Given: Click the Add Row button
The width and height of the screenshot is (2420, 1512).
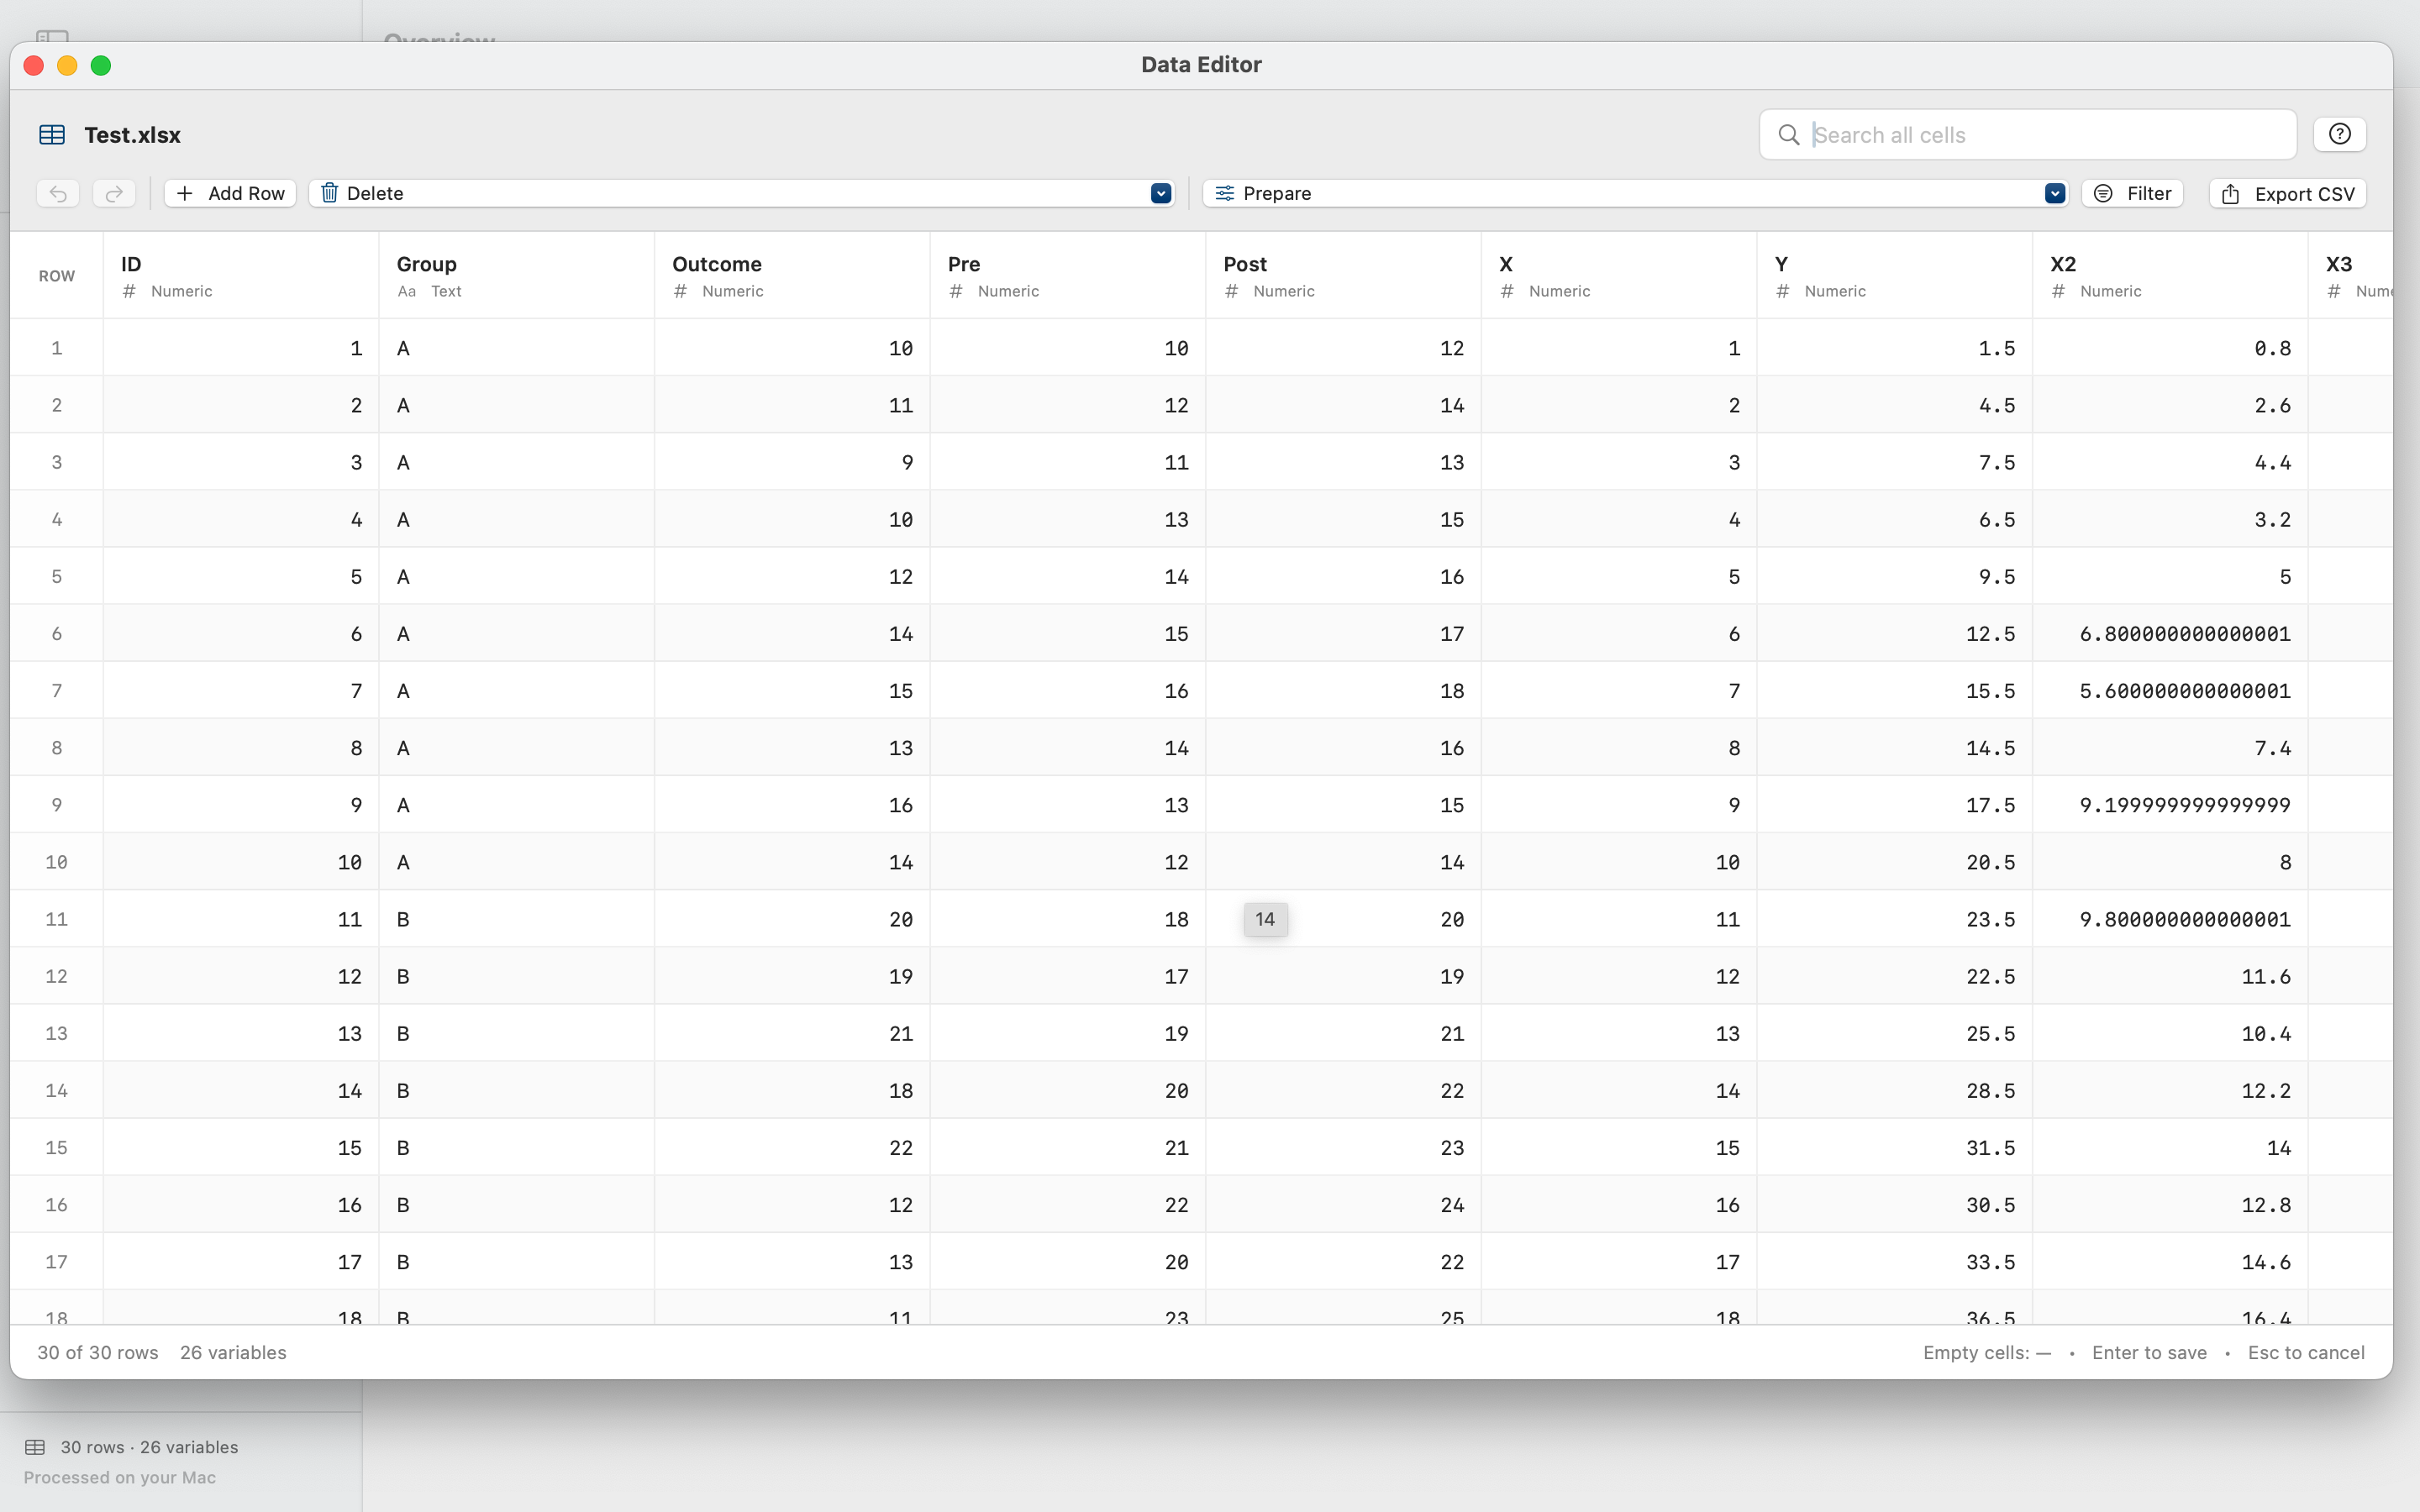Looking at the screenshot, I should (230, 193).
